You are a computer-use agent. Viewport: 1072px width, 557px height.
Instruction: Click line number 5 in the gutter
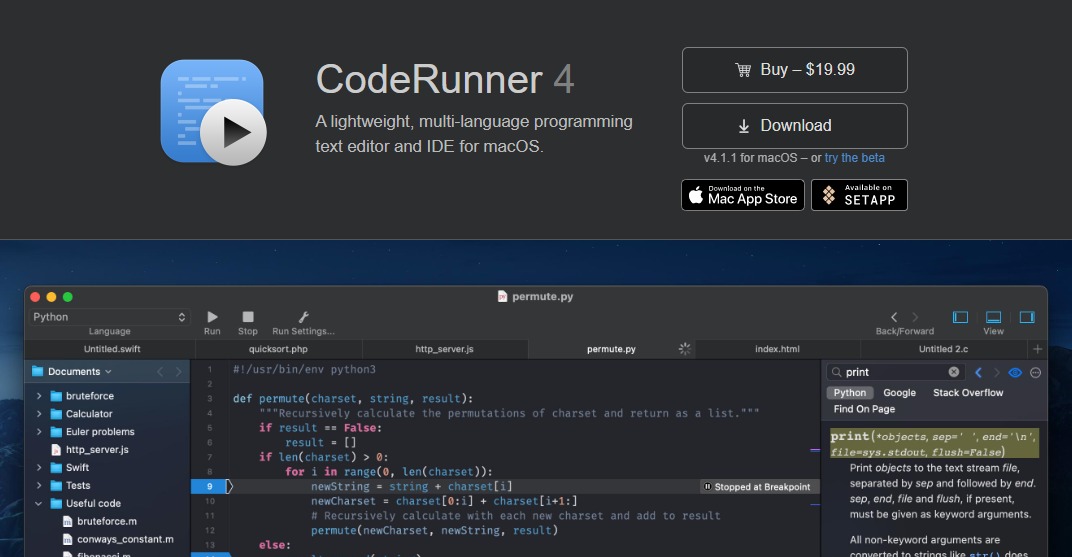210,428
